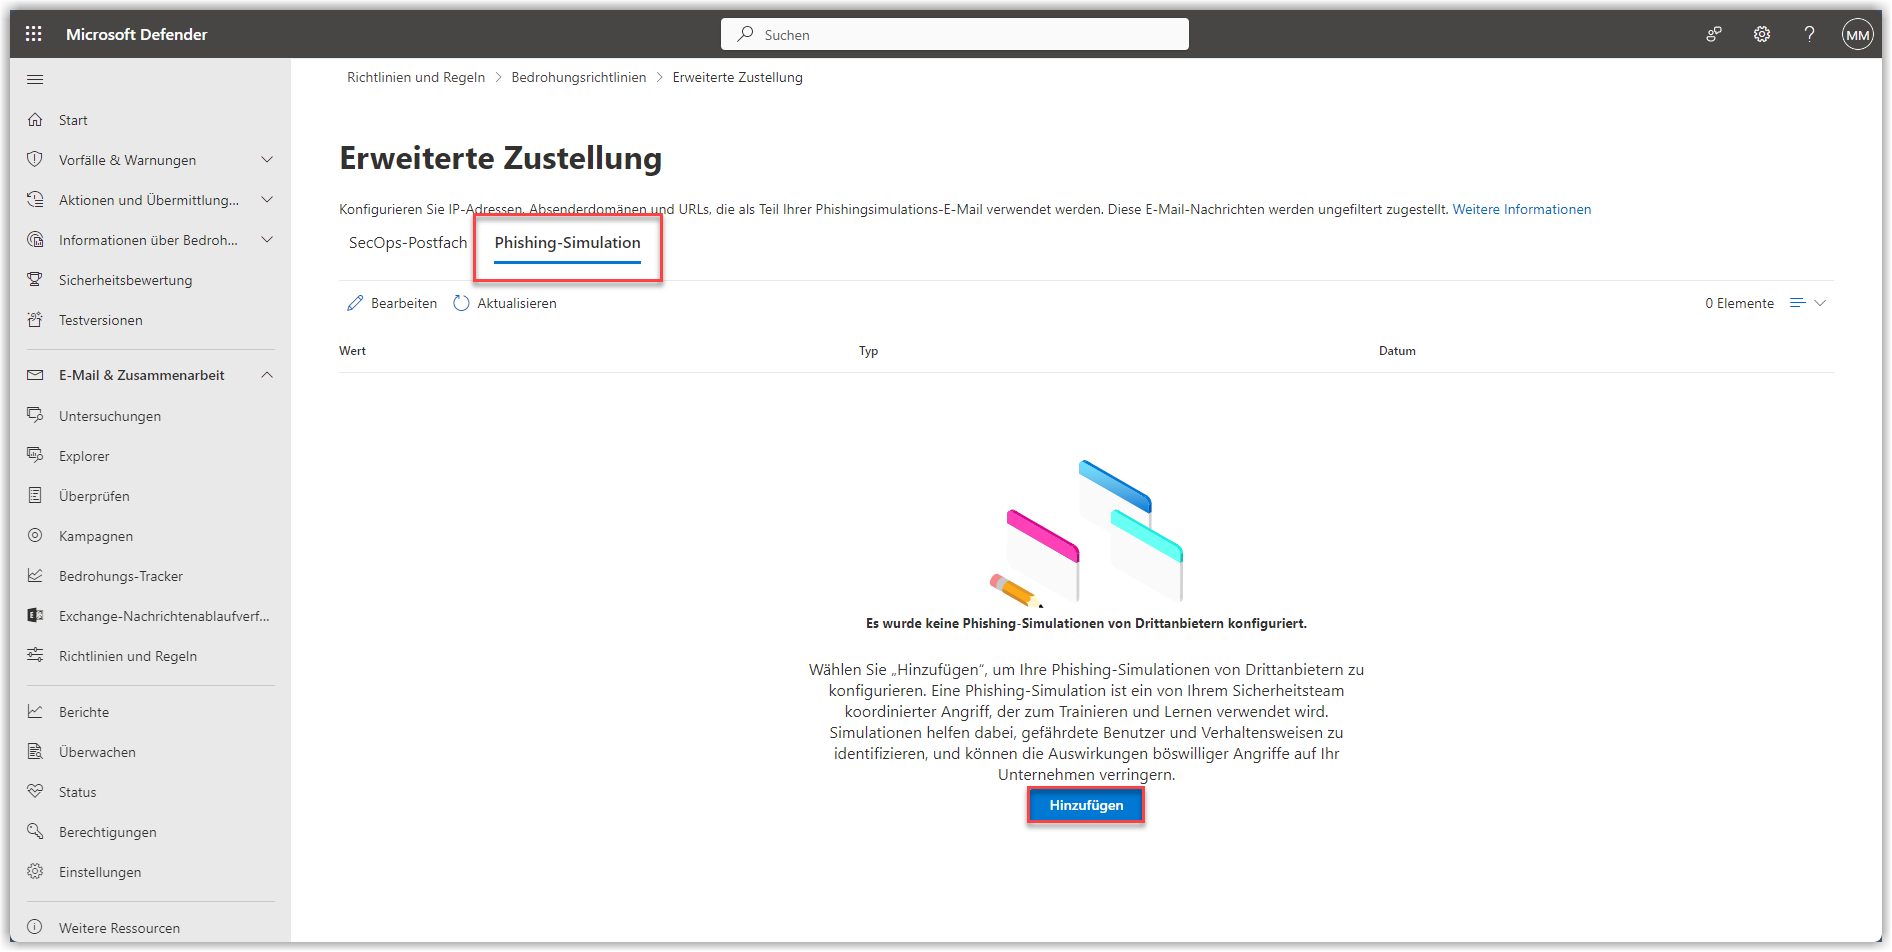Screen dimensions: 1892x952
Task: Click the Richtlinien und Regeln sliders icon
Action: pos(35,655)
